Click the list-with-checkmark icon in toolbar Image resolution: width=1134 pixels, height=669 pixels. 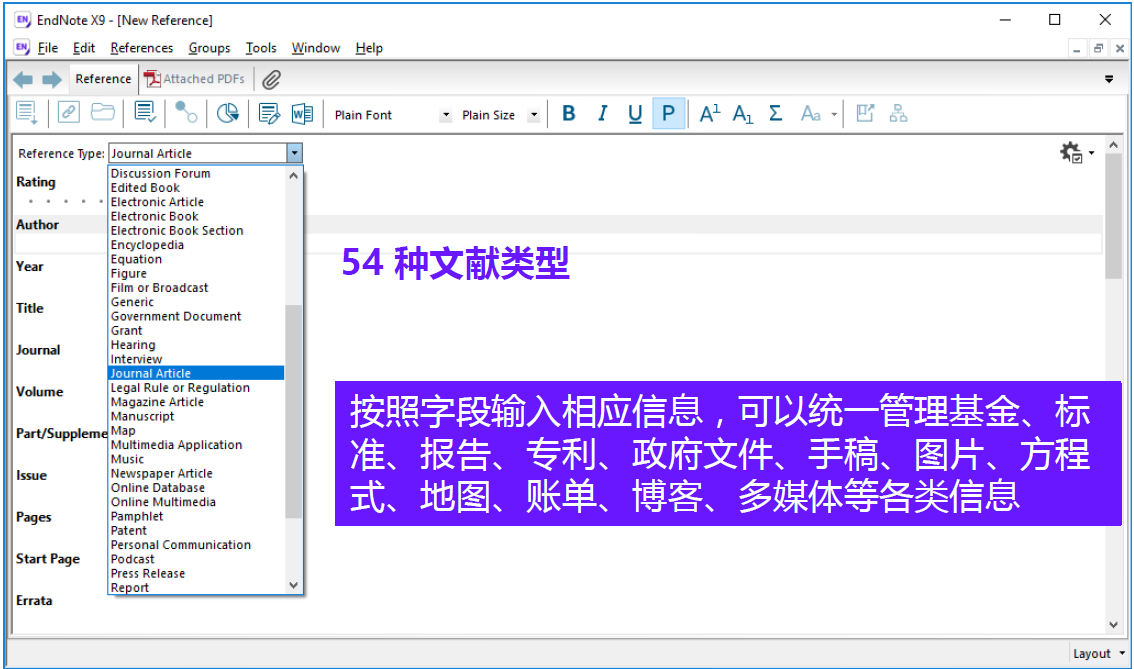click(x=145, y=113)
